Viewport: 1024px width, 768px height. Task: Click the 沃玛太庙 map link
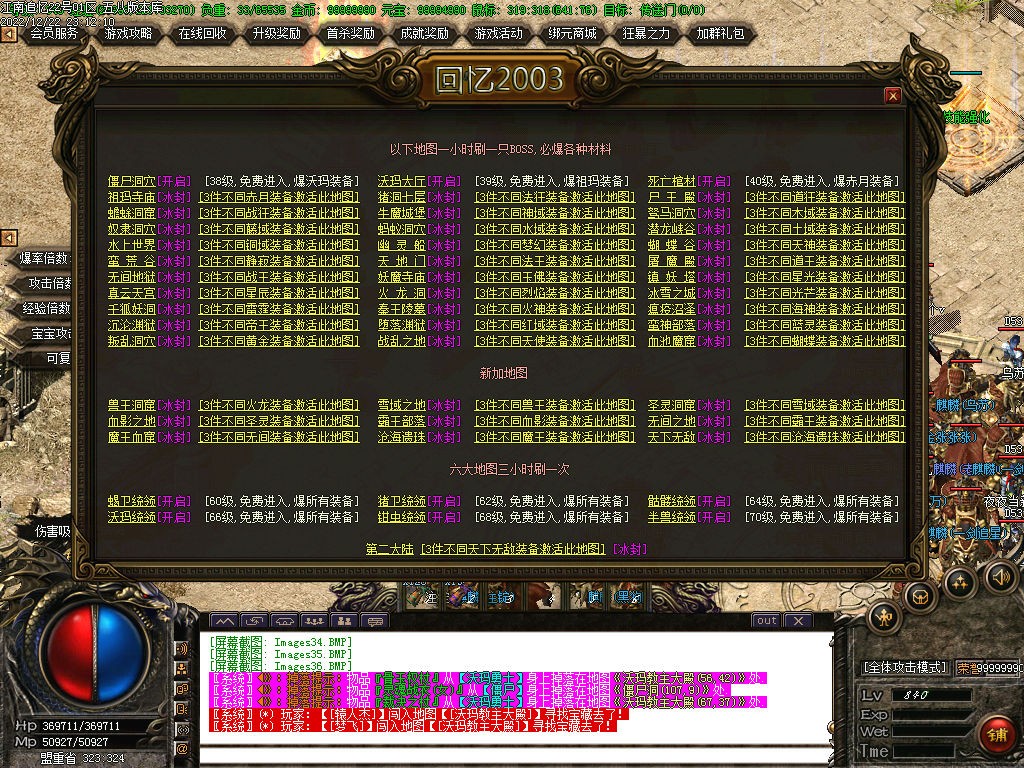tap(401, 181)
